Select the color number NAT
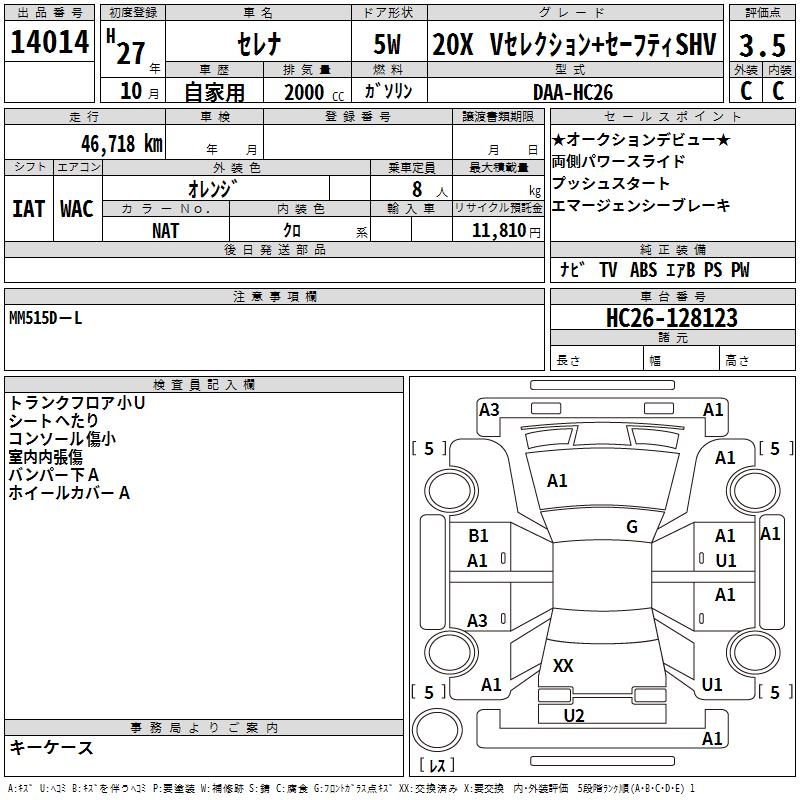 click(165, 231)
